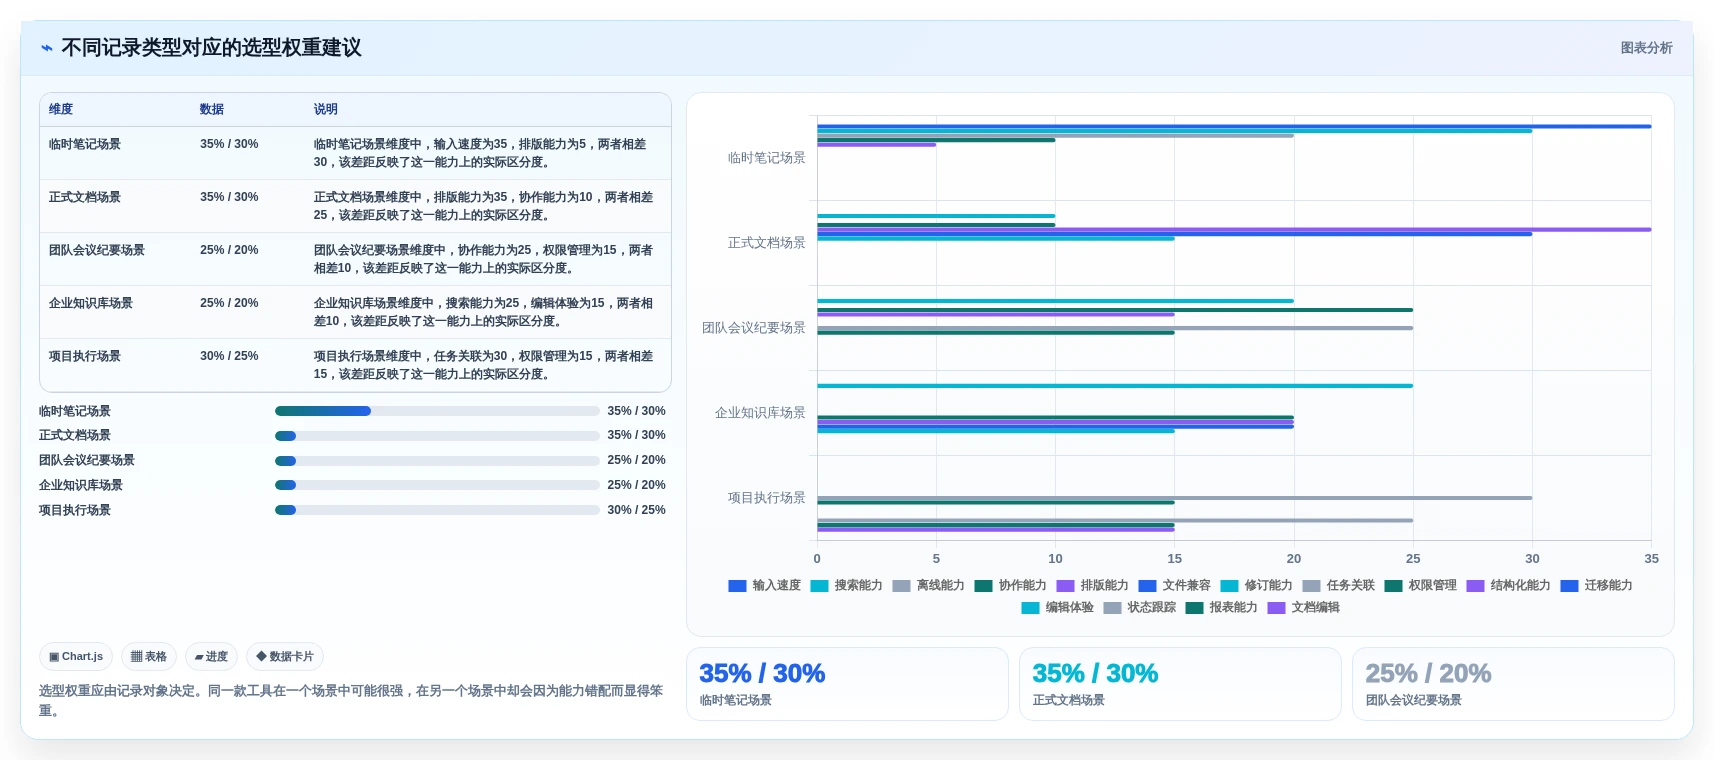Click the 临时笔记场景 progress bar
Viewport: 1714px width, 760px height.
437,411
